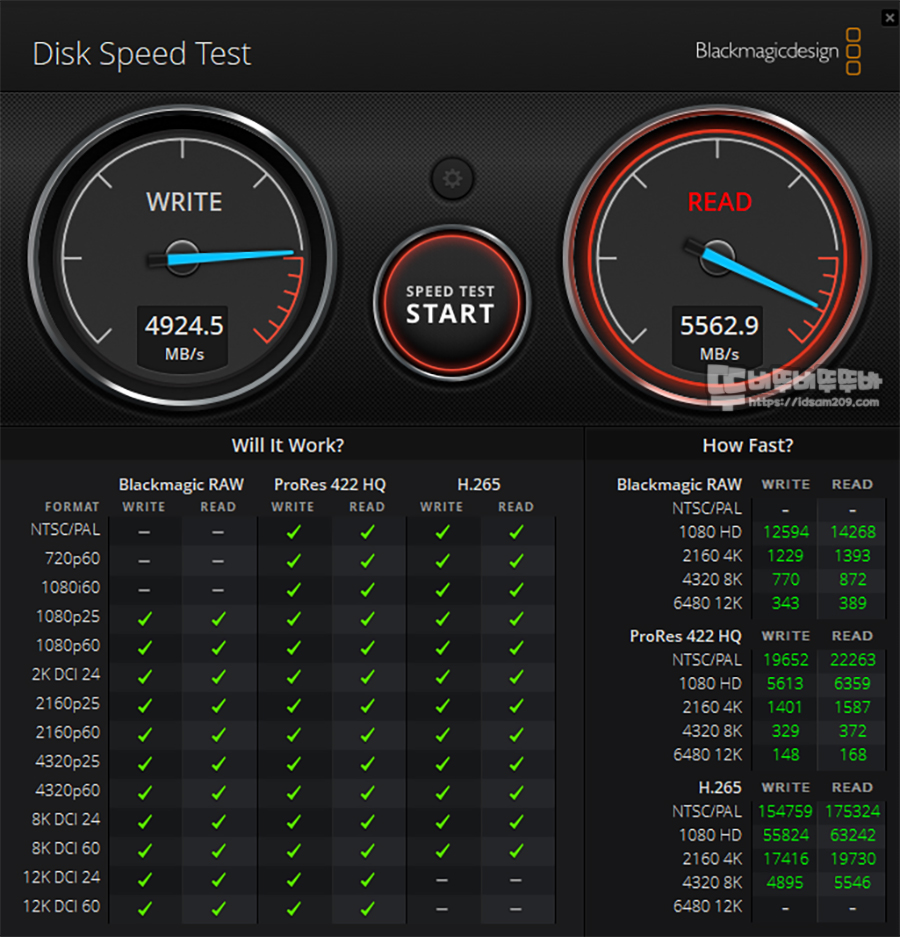Viewport: 900px width, 937px height.
Task: Click the 2160p25 H.265 write checkmark
Action: pos(442,705)
